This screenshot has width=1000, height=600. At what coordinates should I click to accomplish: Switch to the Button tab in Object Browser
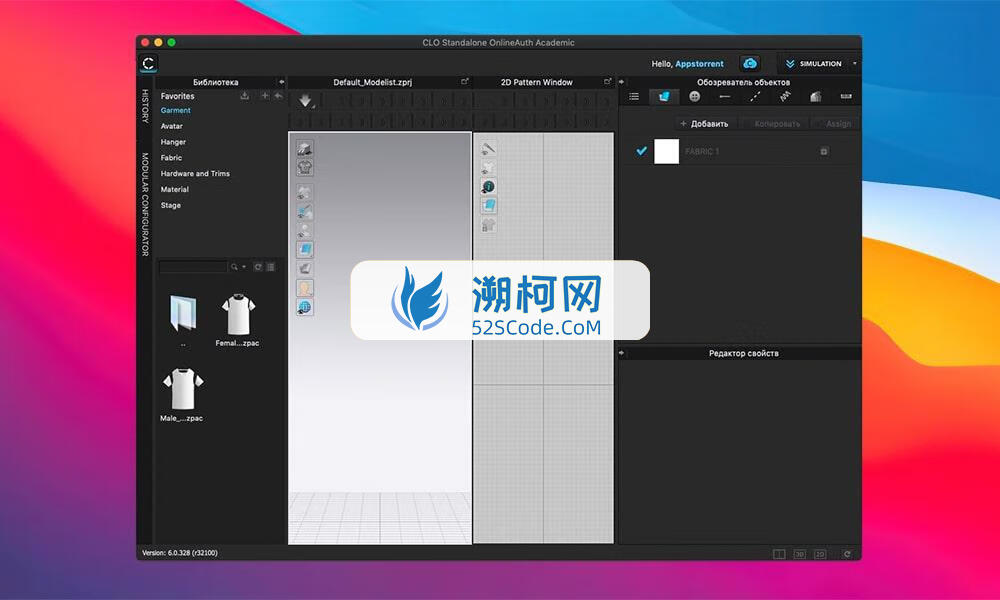[695, 96]
